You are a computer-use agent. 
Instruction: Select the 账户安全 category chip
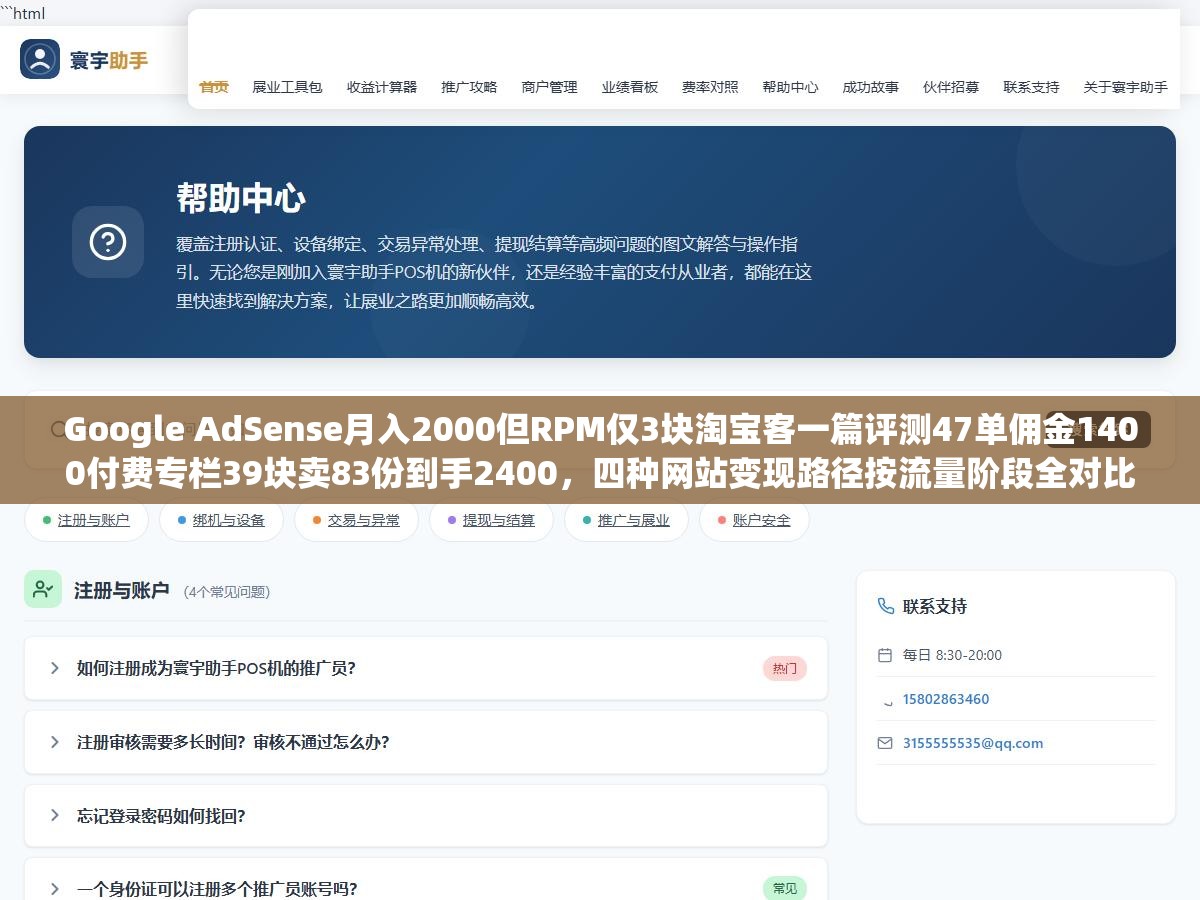click(x=754, y=520)
